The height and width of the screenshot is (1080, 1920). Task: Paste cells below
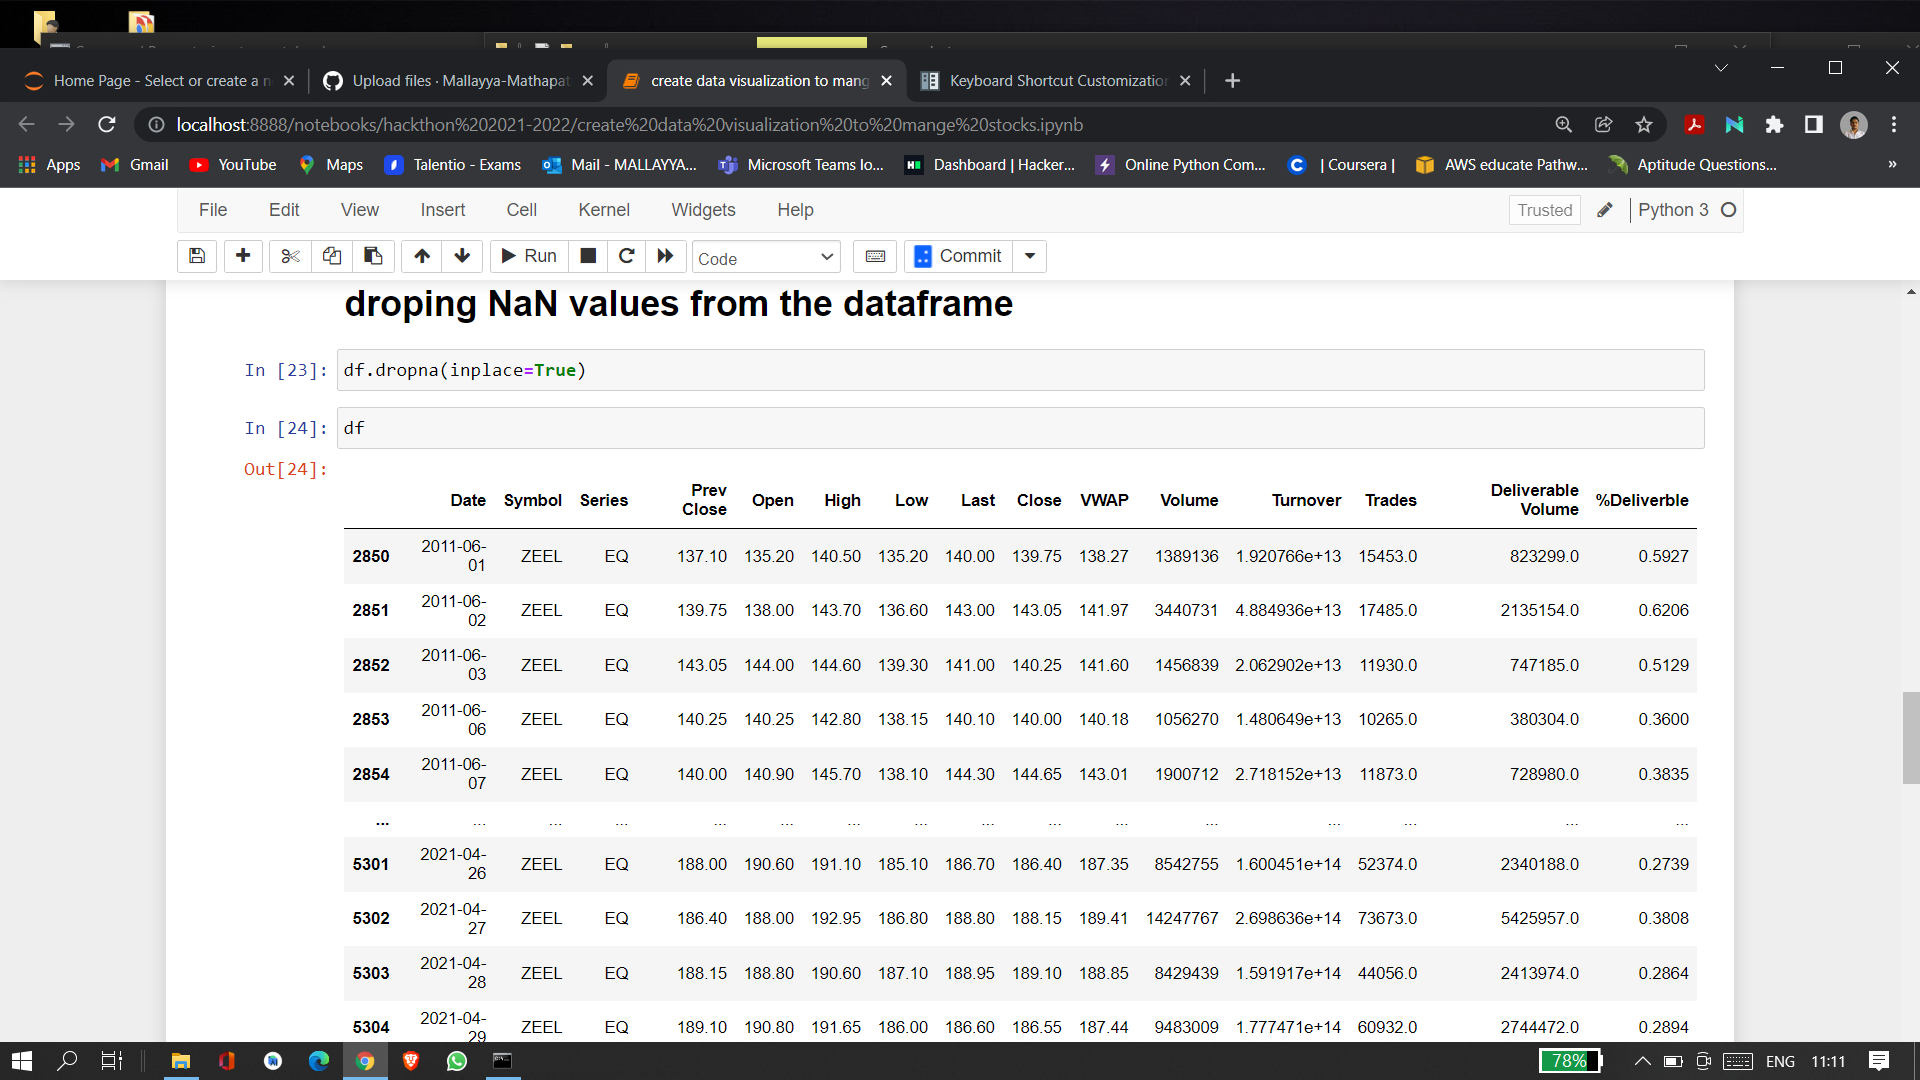(x=373, y=256)
